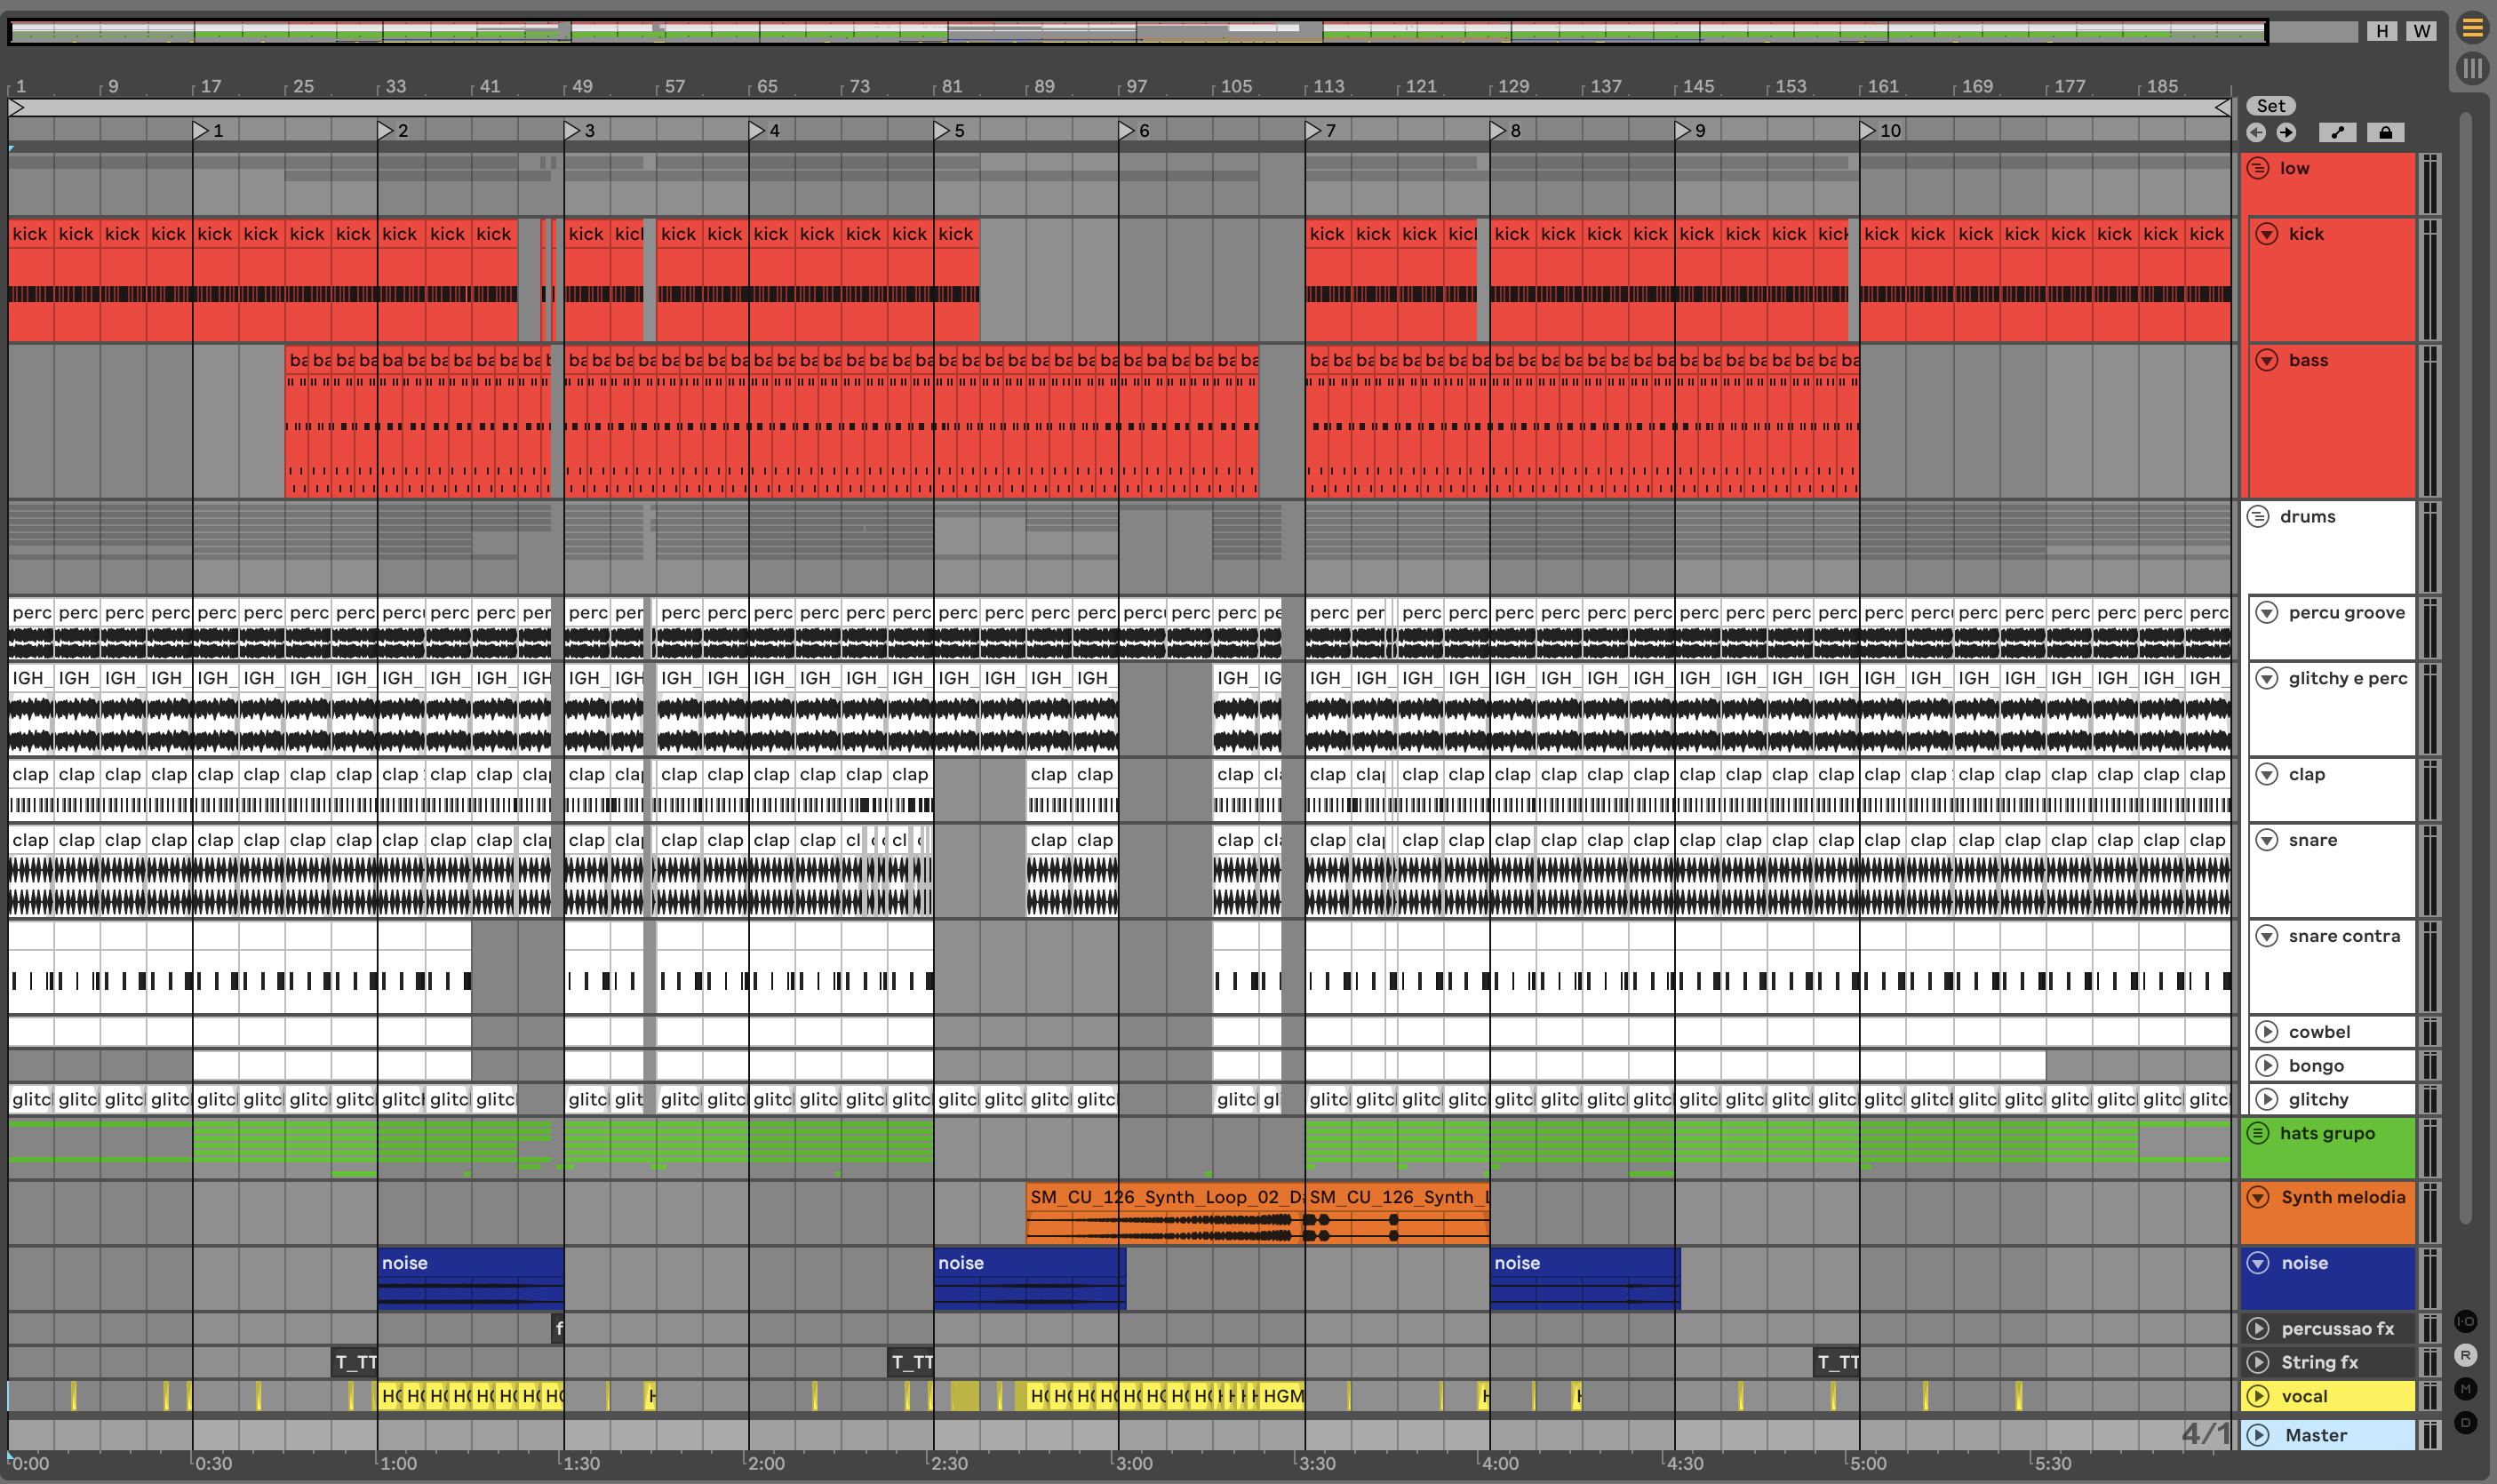Expand the vocal track unfold arrow
2497x1484 pixels.
coord(2258,1396)
